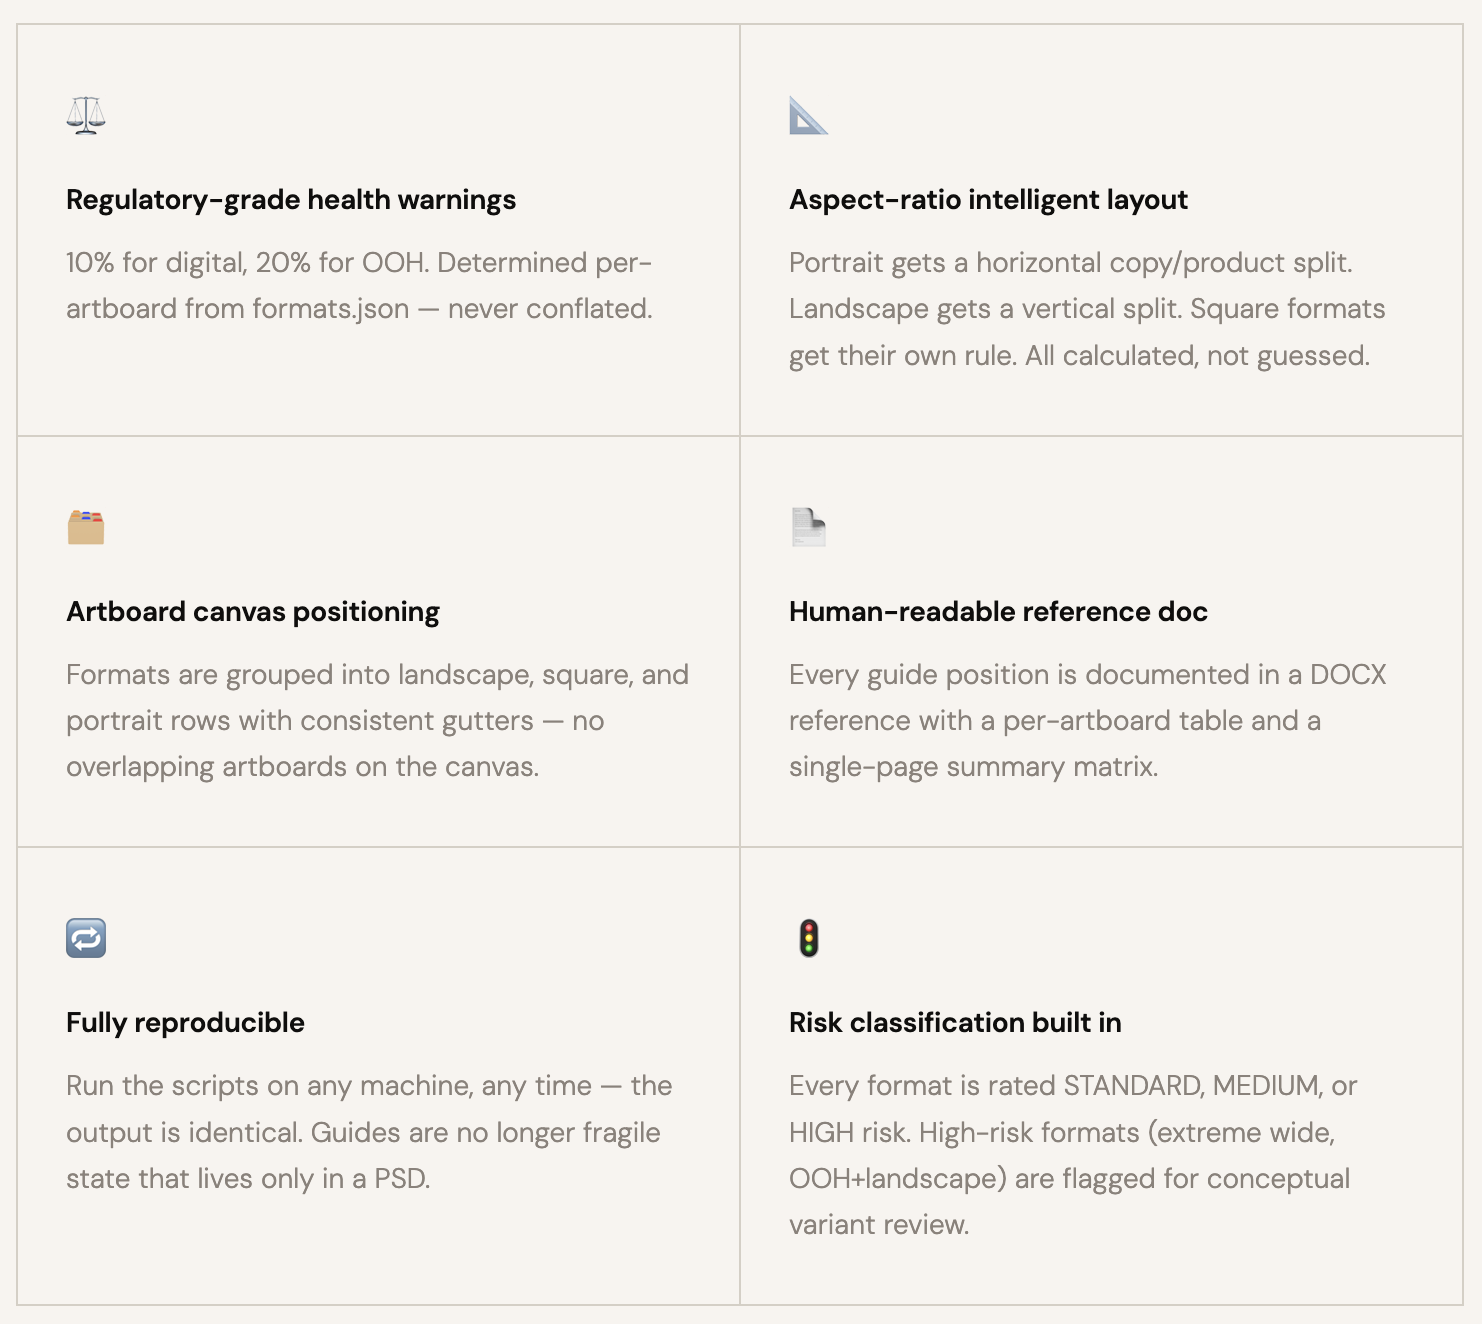The width and height of the screenshot is (1482, 1324).
Task: Click the Fully reproducible heading
Action: click(185, 1023)
